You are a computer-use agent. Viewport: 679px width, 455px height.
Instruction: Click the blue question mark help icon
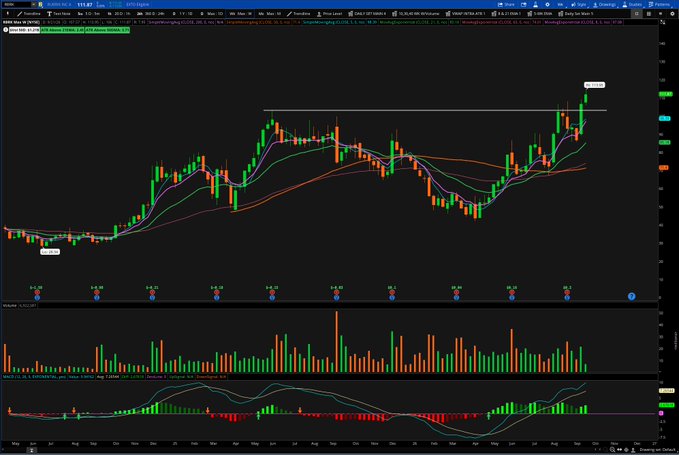(x=631, y=296)
